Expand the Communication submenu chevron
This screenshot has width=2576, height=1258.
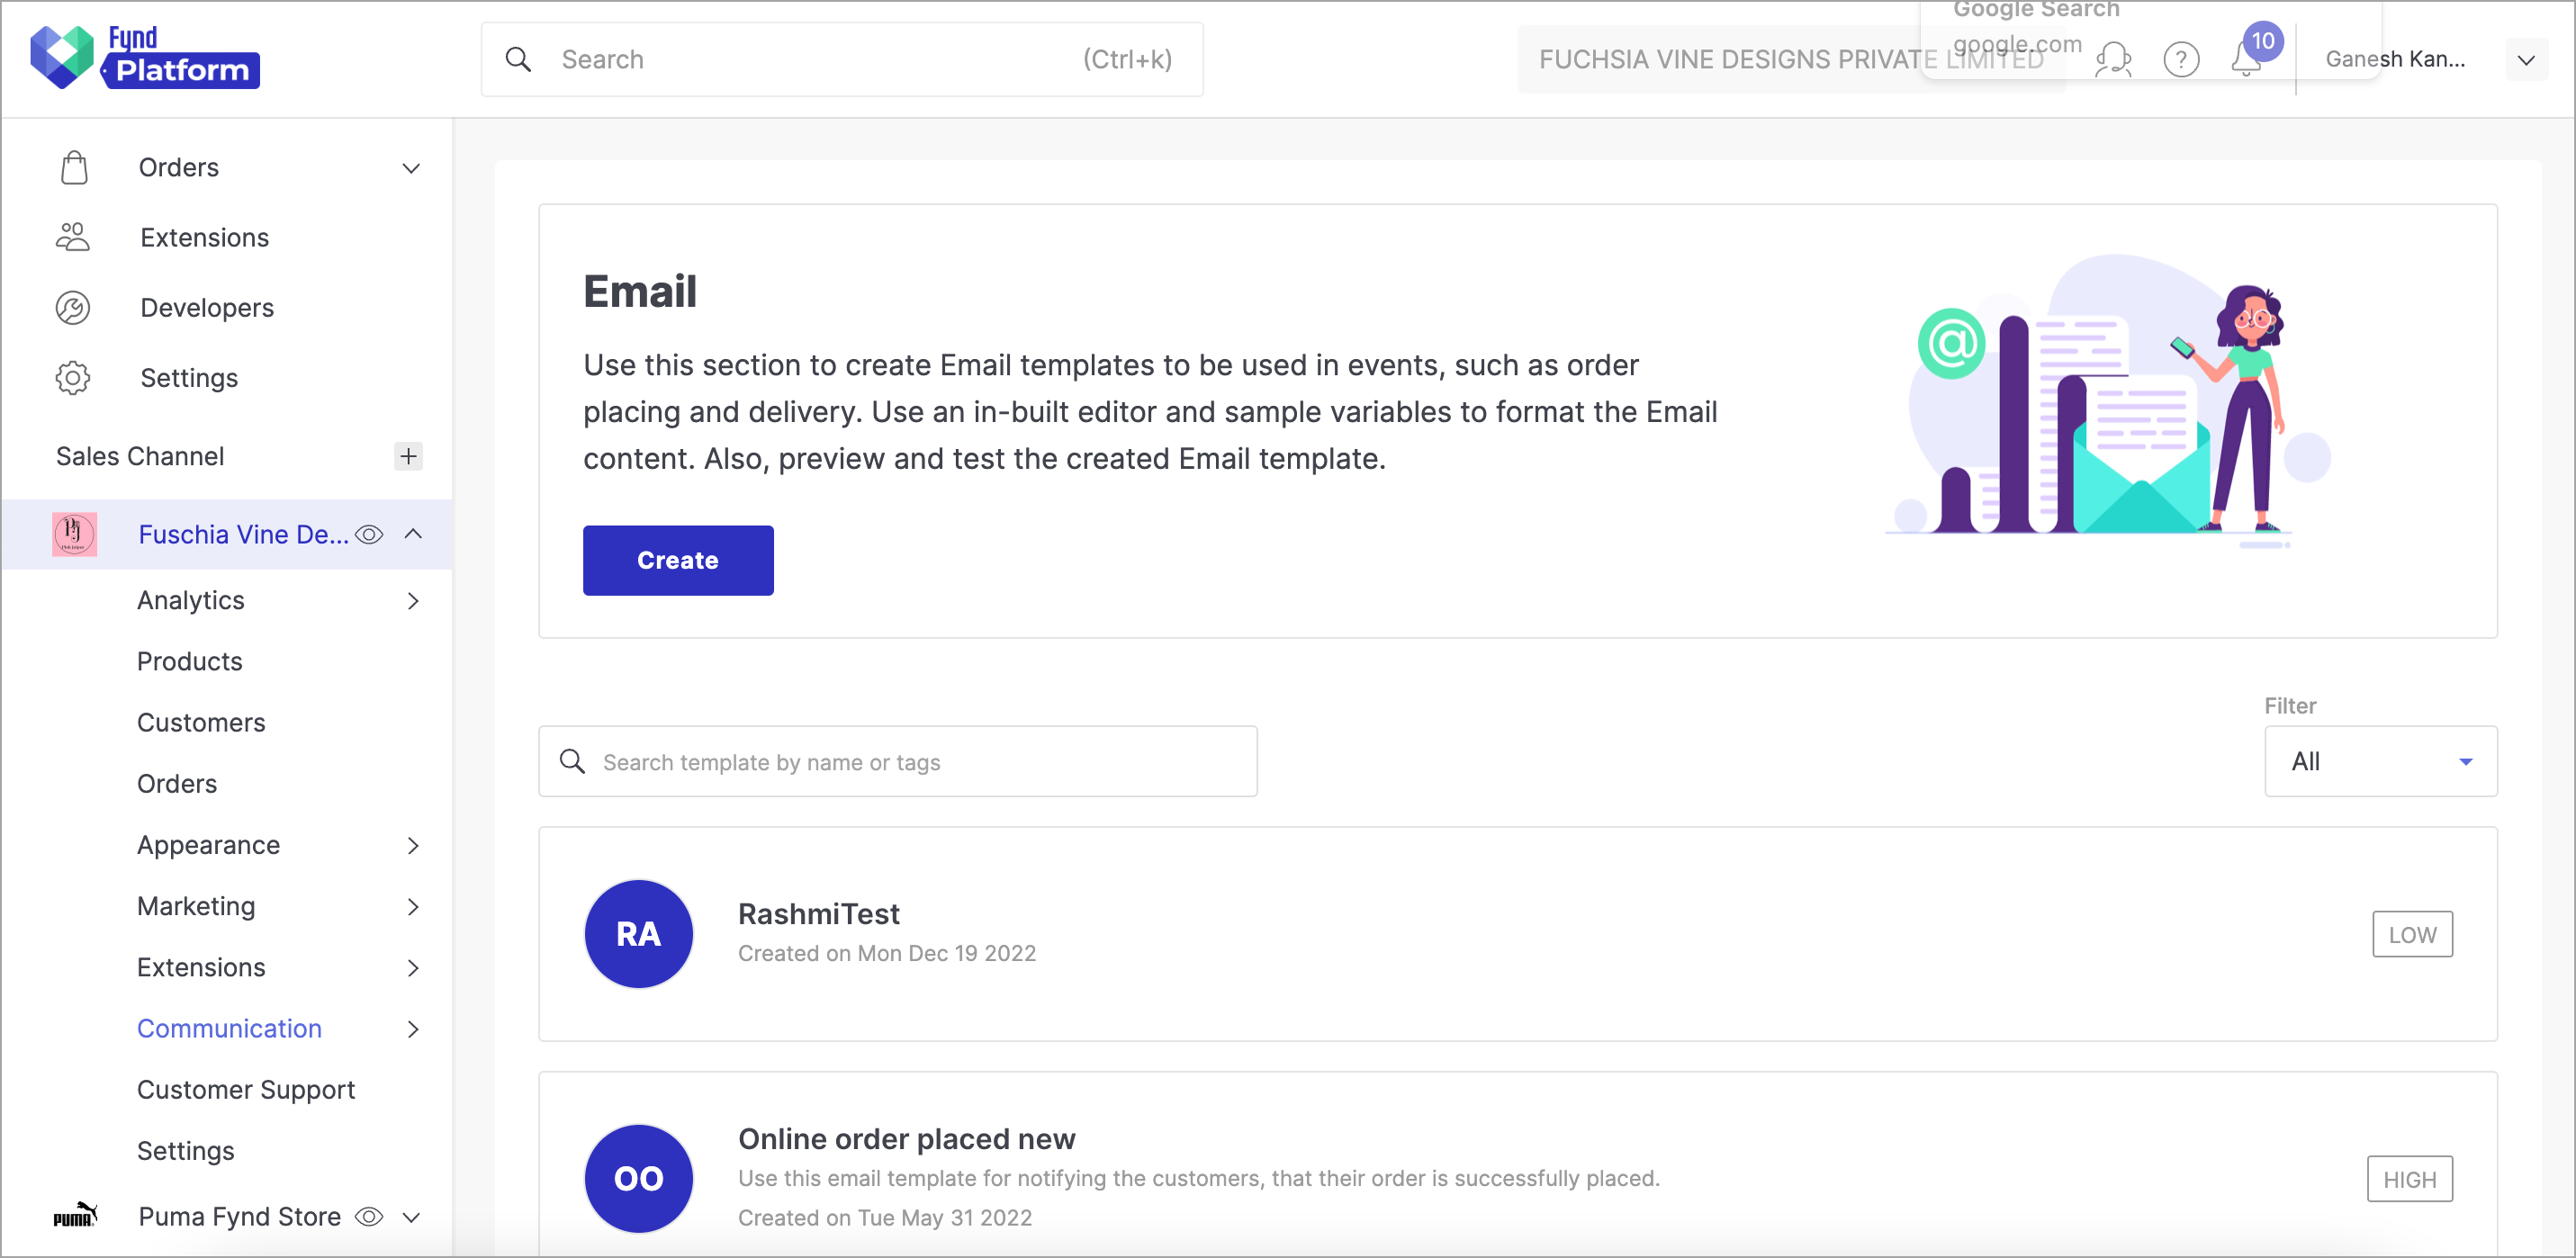(413, 1029)
